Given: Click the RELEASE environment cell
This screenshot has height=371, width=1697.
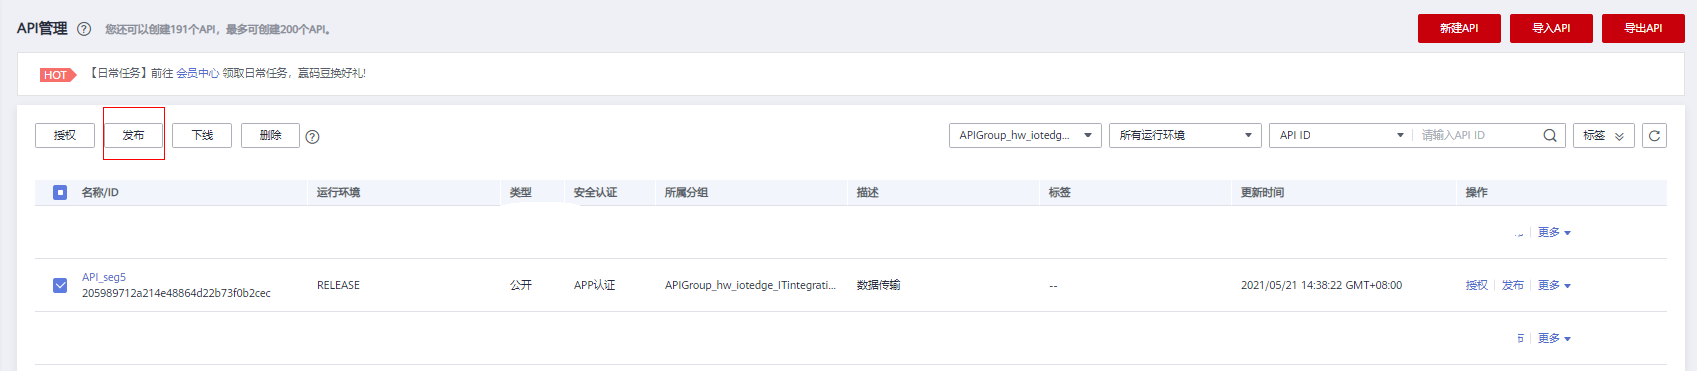Looking at the screenshot, I should tap(338, 285).
